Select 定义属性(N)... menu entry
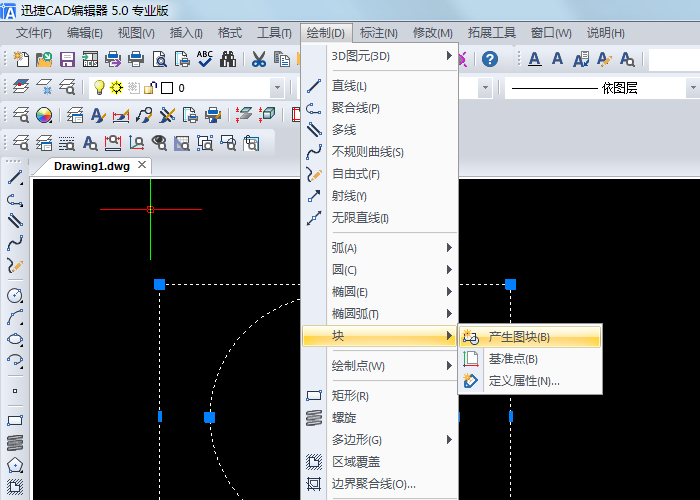 (523, 381)
